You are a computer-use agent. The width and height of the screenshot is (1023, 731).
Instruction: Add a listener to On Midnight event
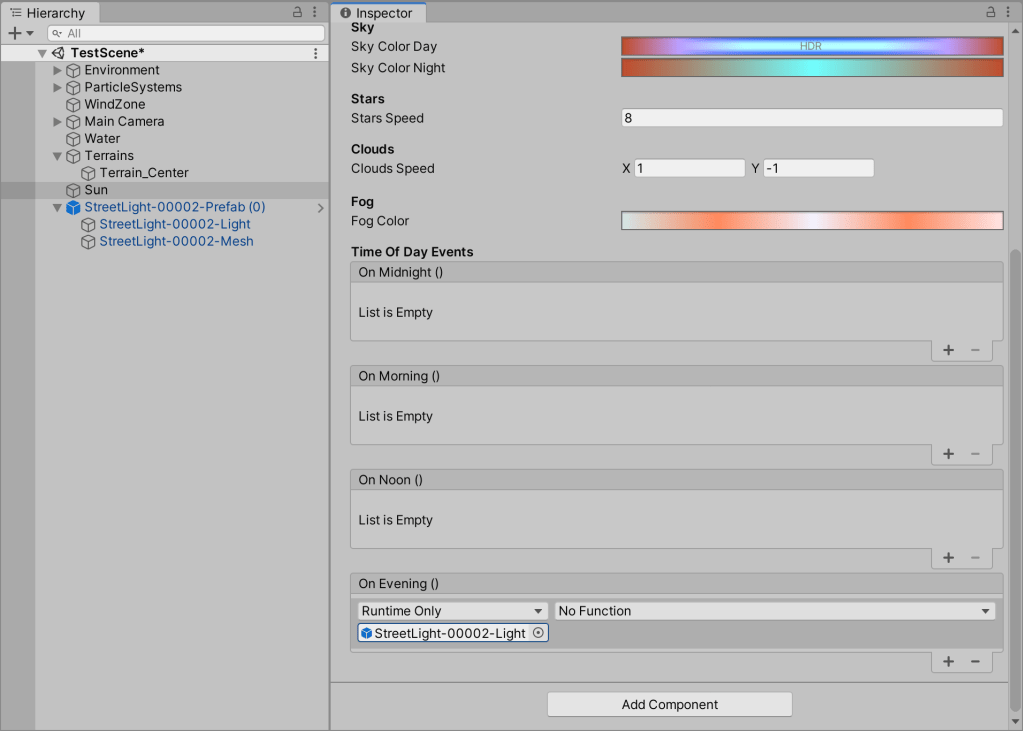[948, 350]
